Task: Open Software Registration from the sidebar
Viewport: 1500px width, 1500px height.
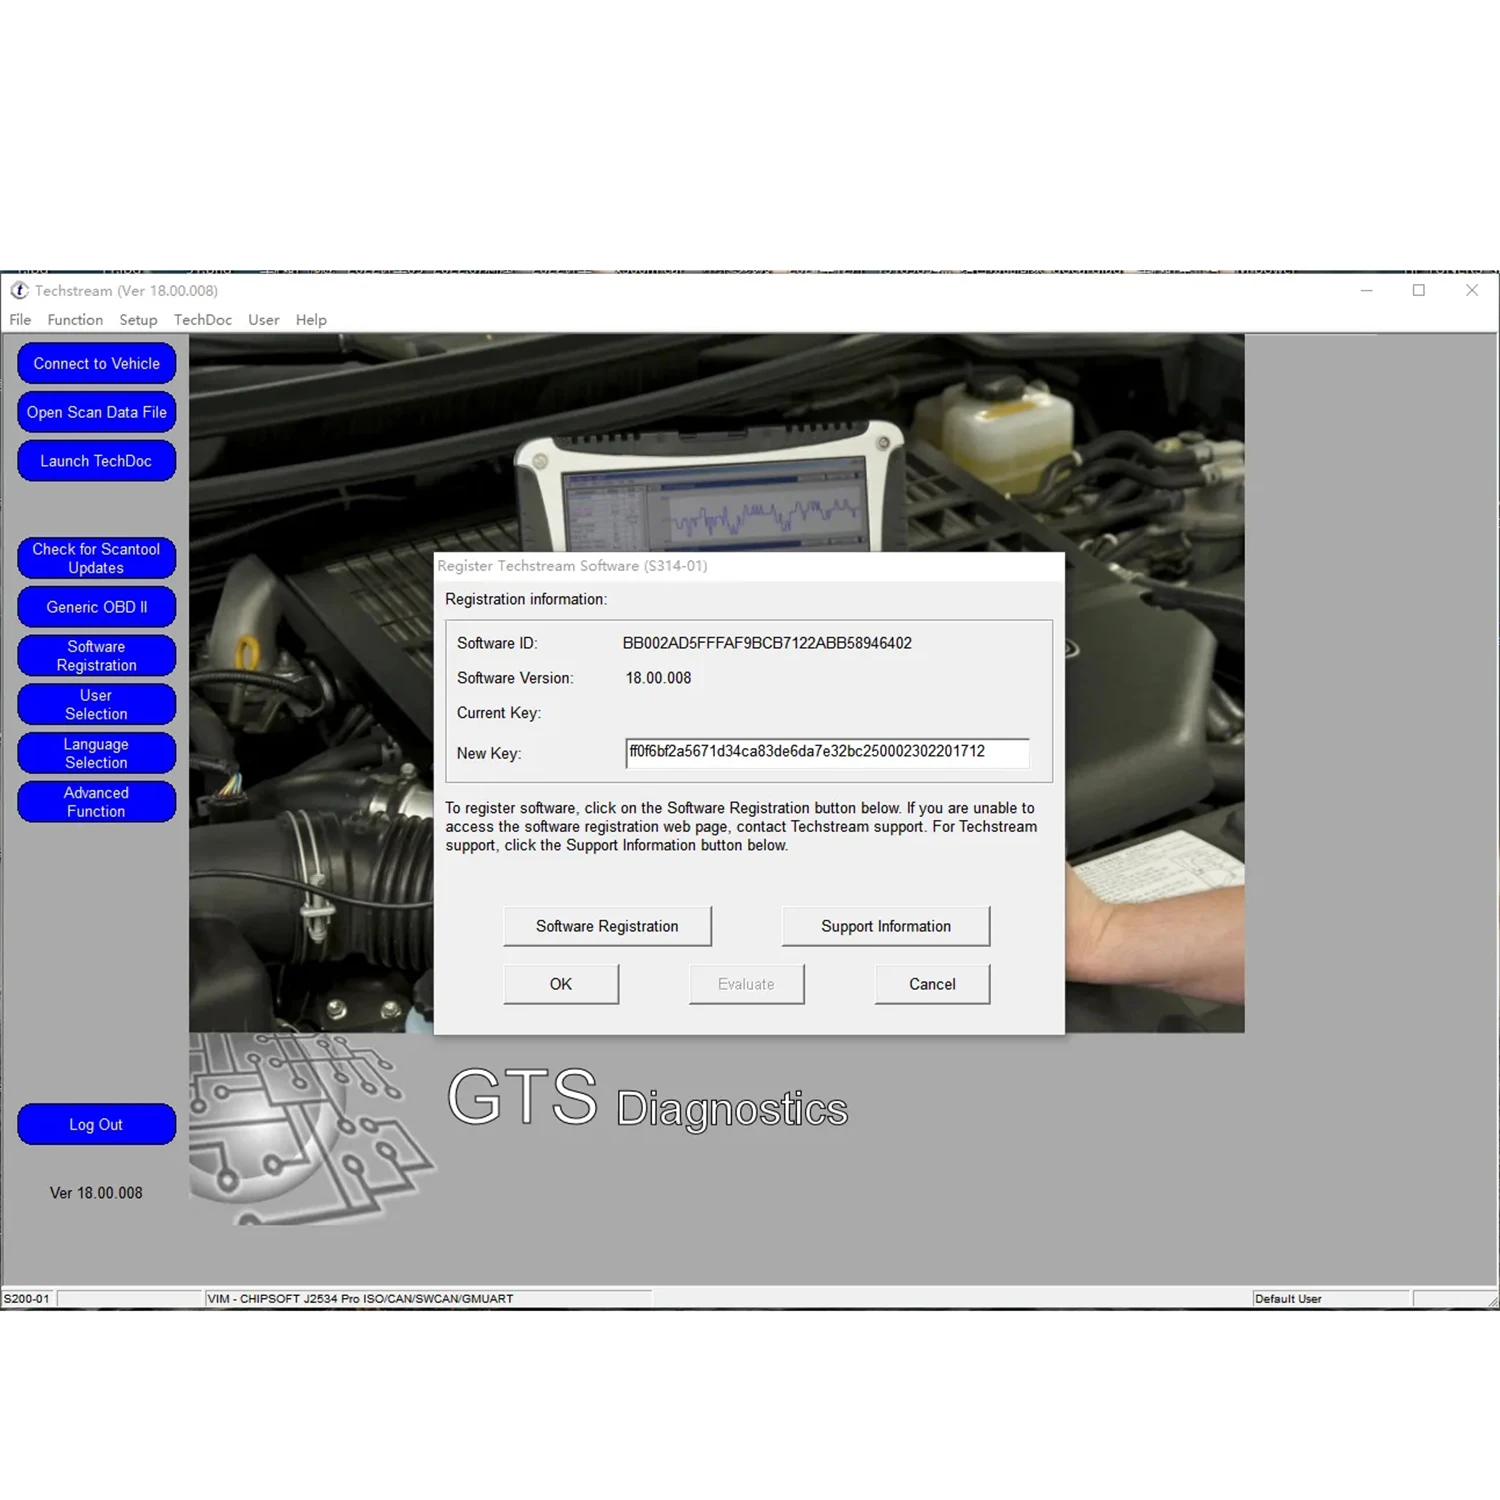Action: coord(97,656)
